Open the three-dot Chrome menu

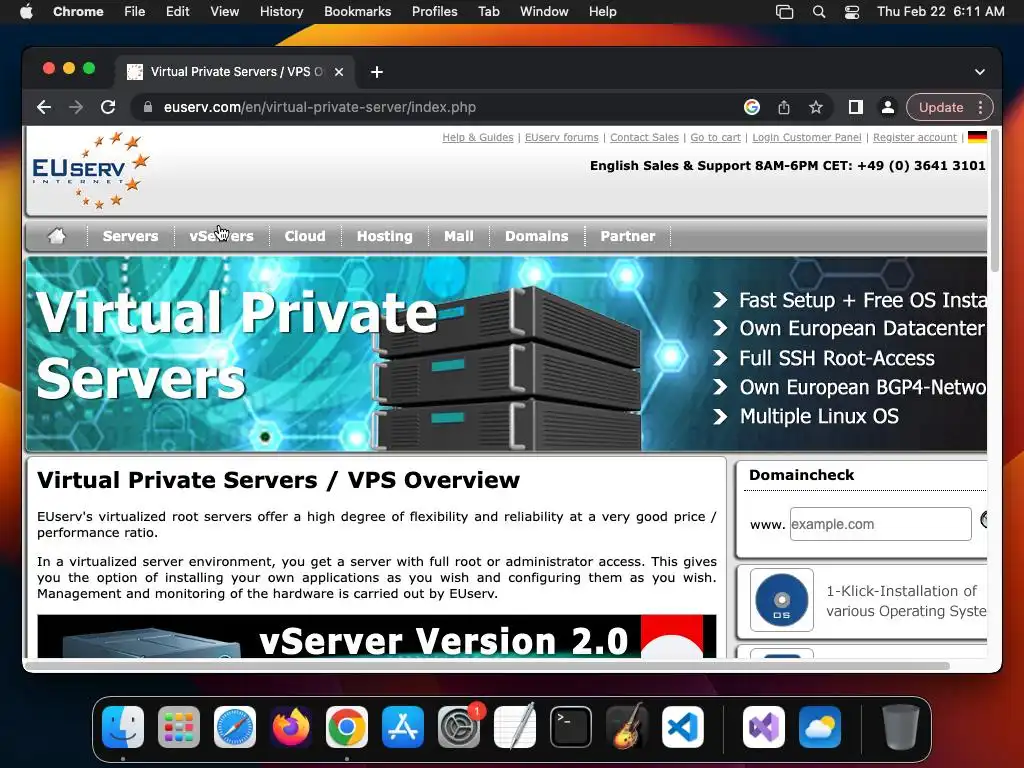[980, 107]
